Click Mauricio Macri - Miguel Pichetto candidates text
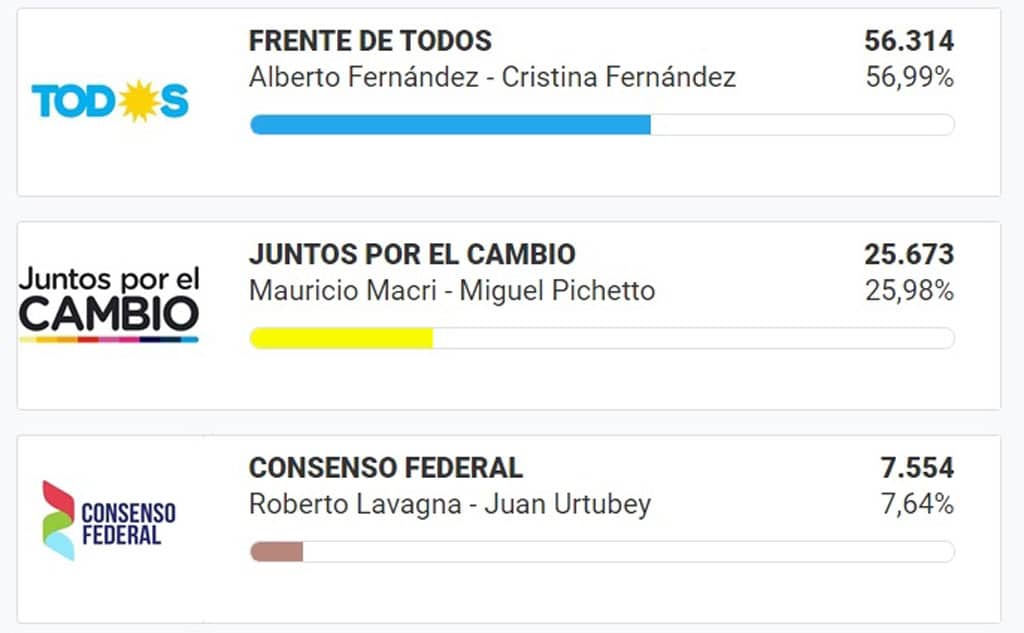 (x=452, y=291)
